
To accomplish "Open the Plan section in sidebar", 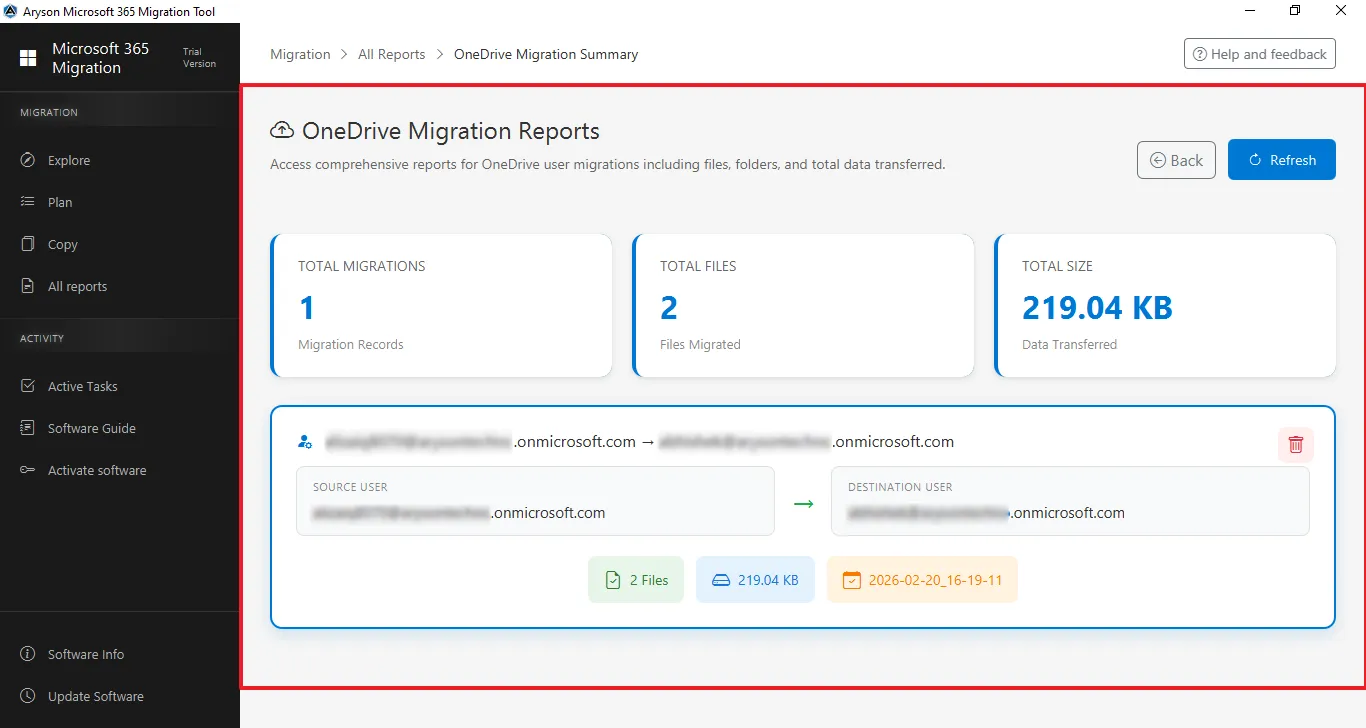I will (x=59, y=202).
